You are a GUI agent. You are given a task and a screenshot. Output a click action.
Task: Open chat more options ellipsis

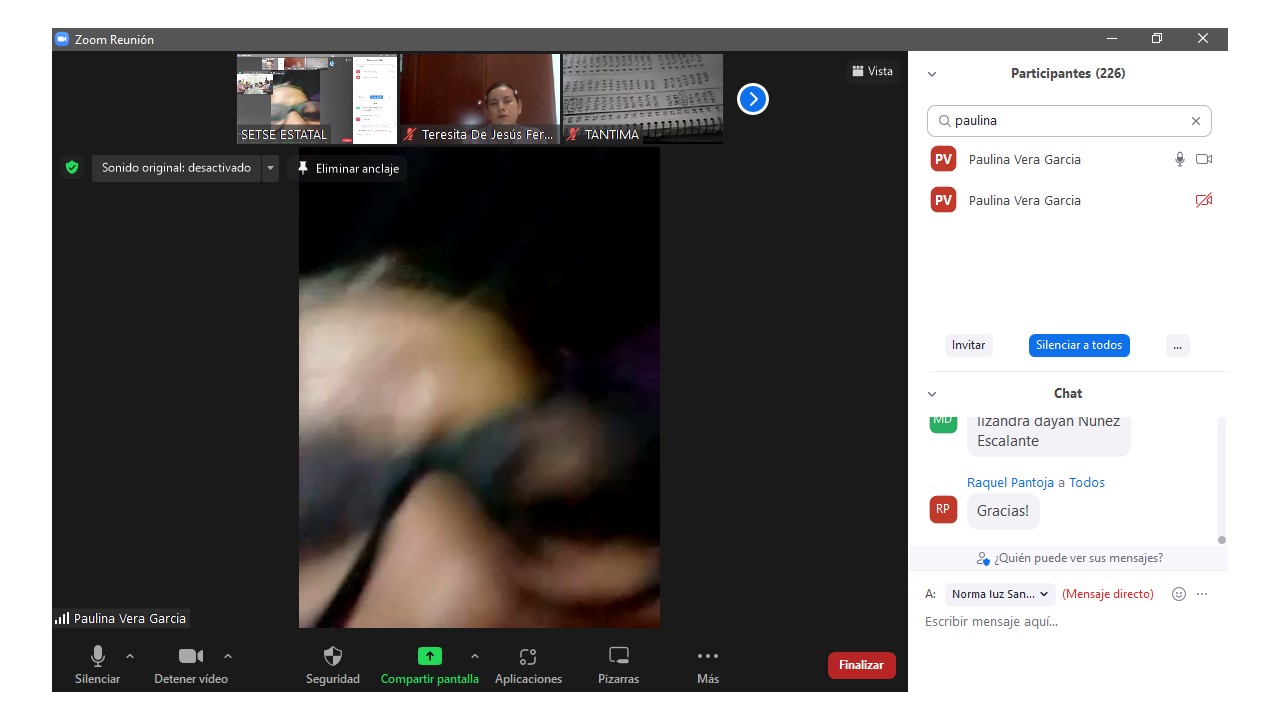click(x=1202, y=594)
